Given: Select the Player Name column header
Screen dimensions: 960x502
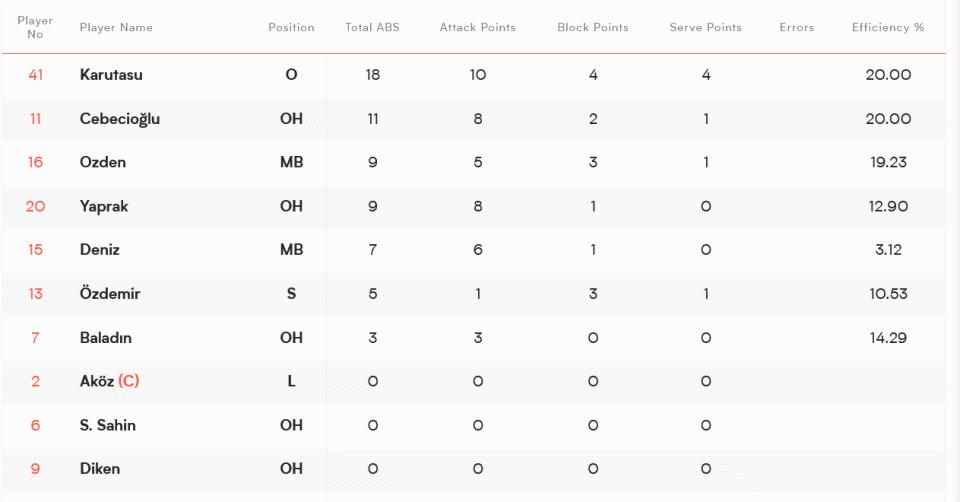Looking at the screenshot, I should (116, 28).
